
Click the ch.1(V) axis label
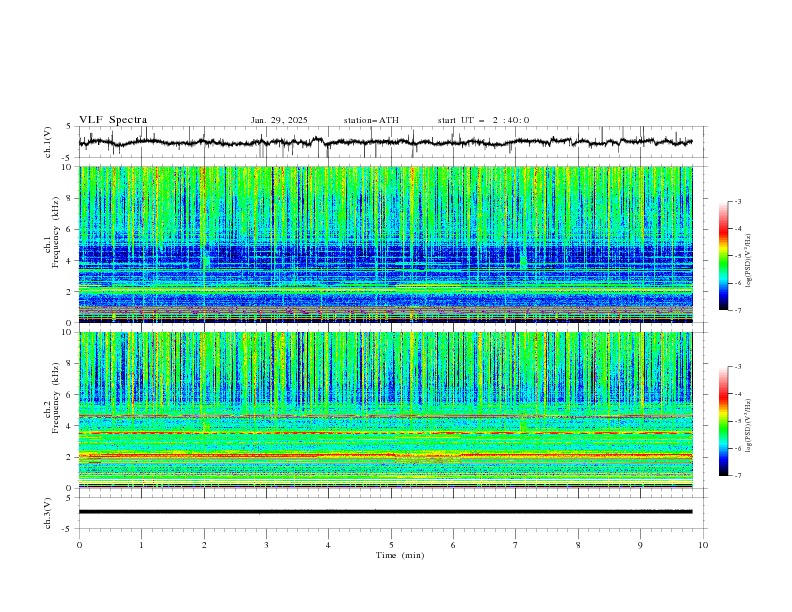pyautogui.click(x=48, y=142)
